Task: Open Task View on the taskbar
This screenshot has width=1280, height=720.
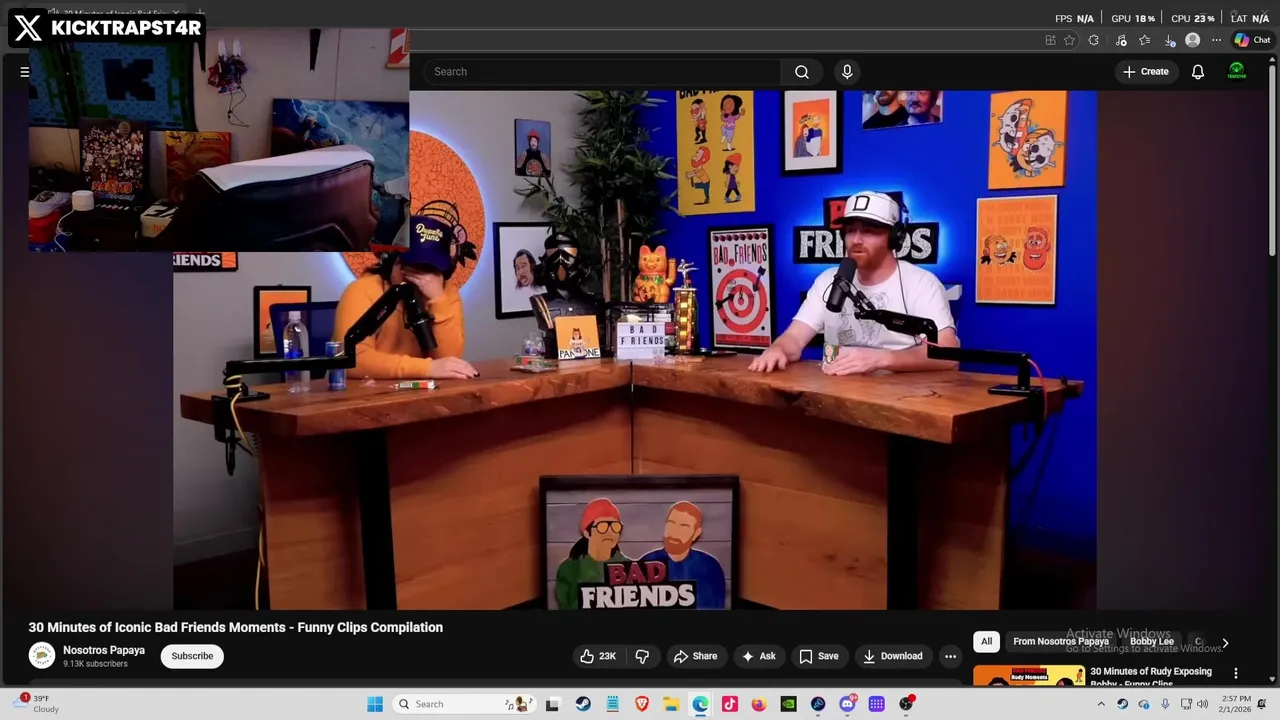Action: pyautogui.click(x=552, y=704)
